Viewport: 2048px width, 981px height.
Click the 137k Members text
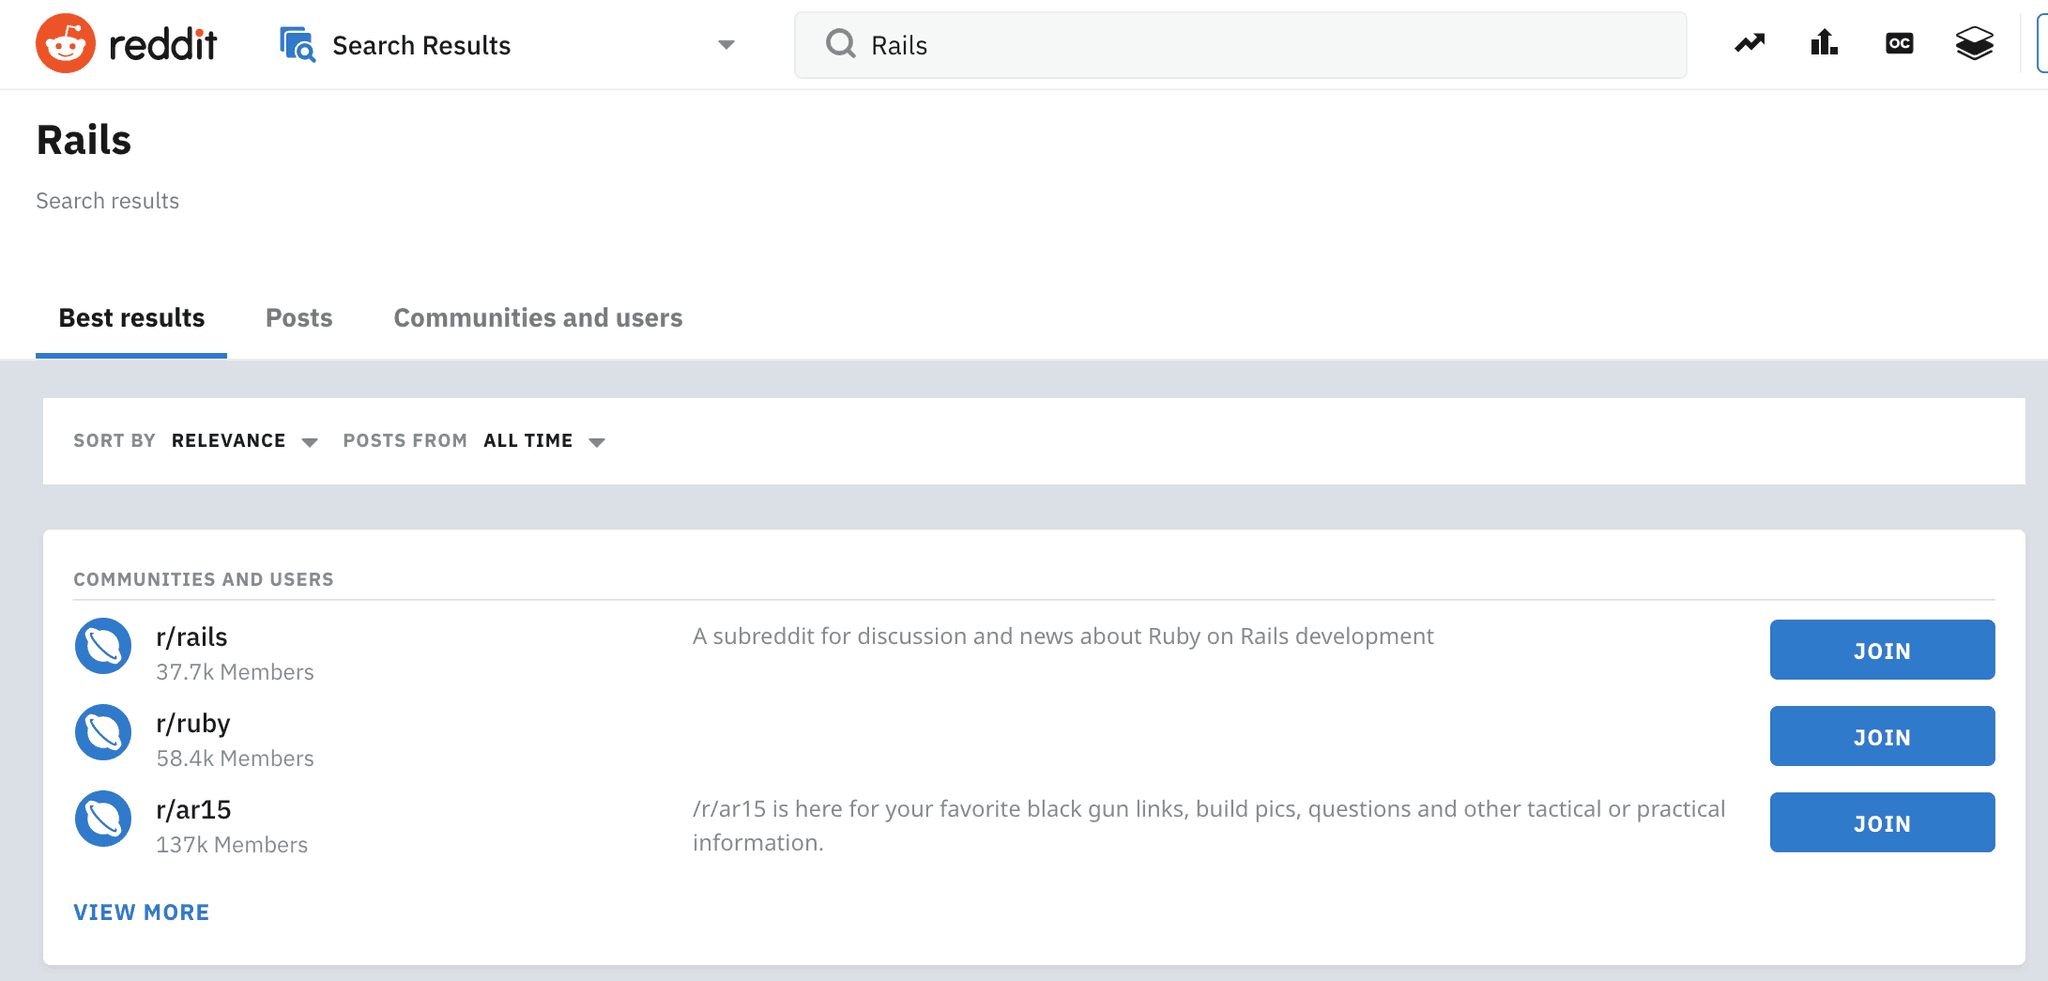click(x=232, y=845)
